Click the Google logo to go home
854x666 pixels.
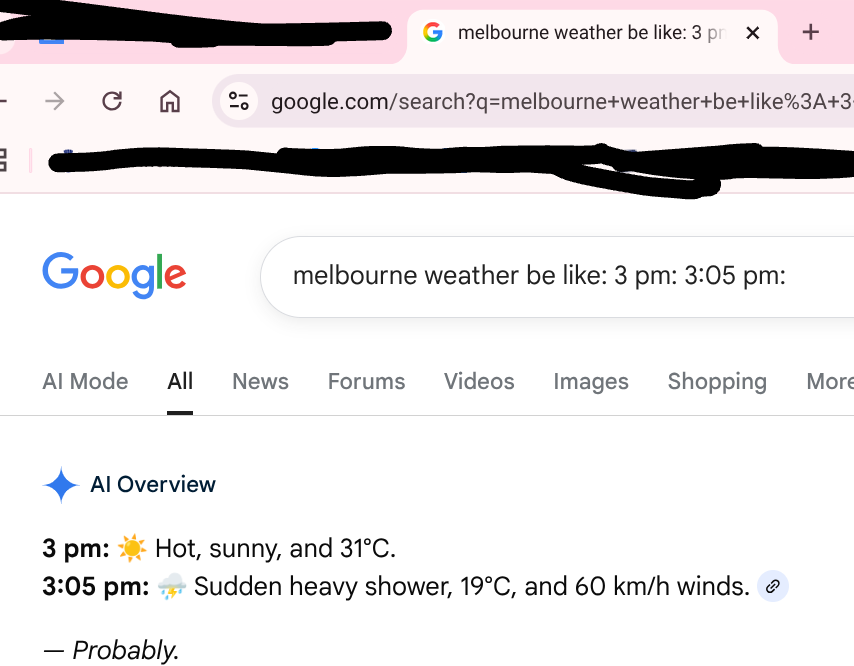point(113,275)
